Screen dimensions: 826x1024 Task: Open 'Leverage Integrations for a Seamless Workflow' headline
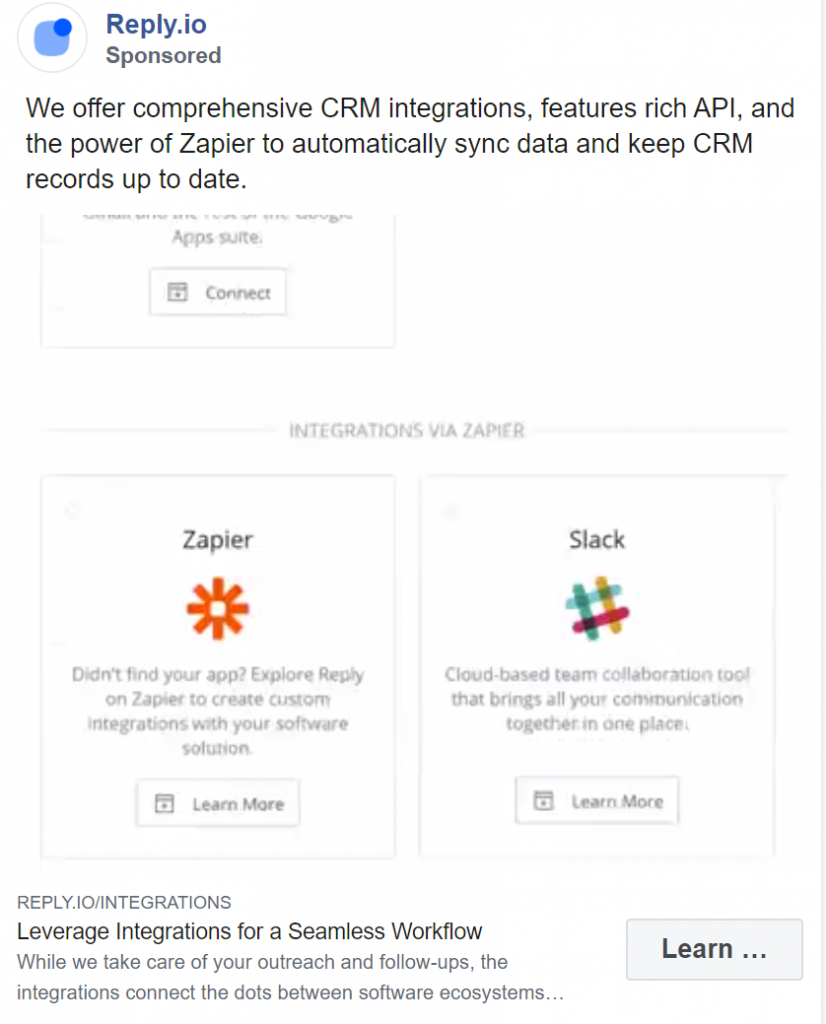coord(249,931)
